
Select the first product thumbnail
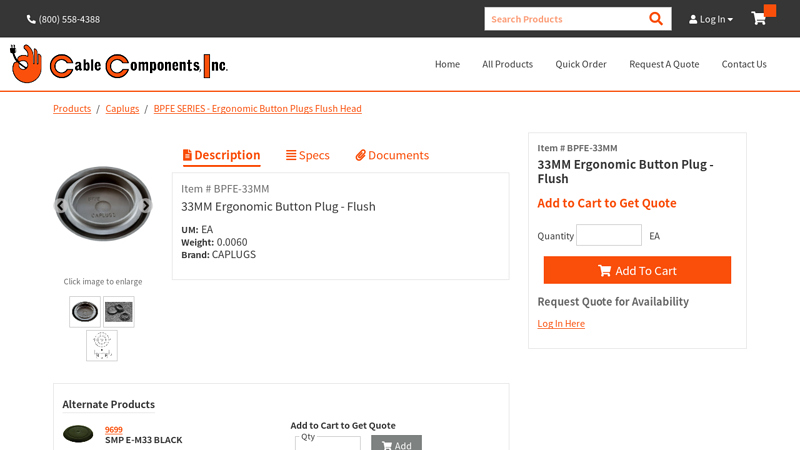pyautogui.click(x=85, y=312)
